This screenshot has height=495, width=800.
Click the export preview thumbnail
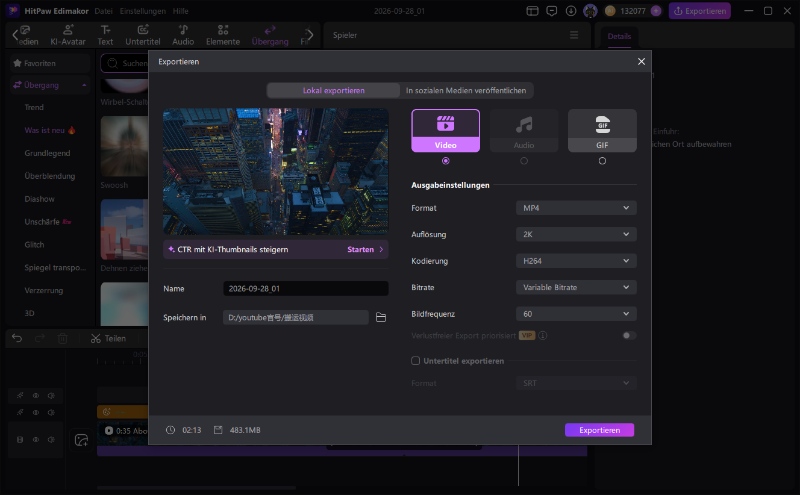pyautogui.click(x=276, y=171)
